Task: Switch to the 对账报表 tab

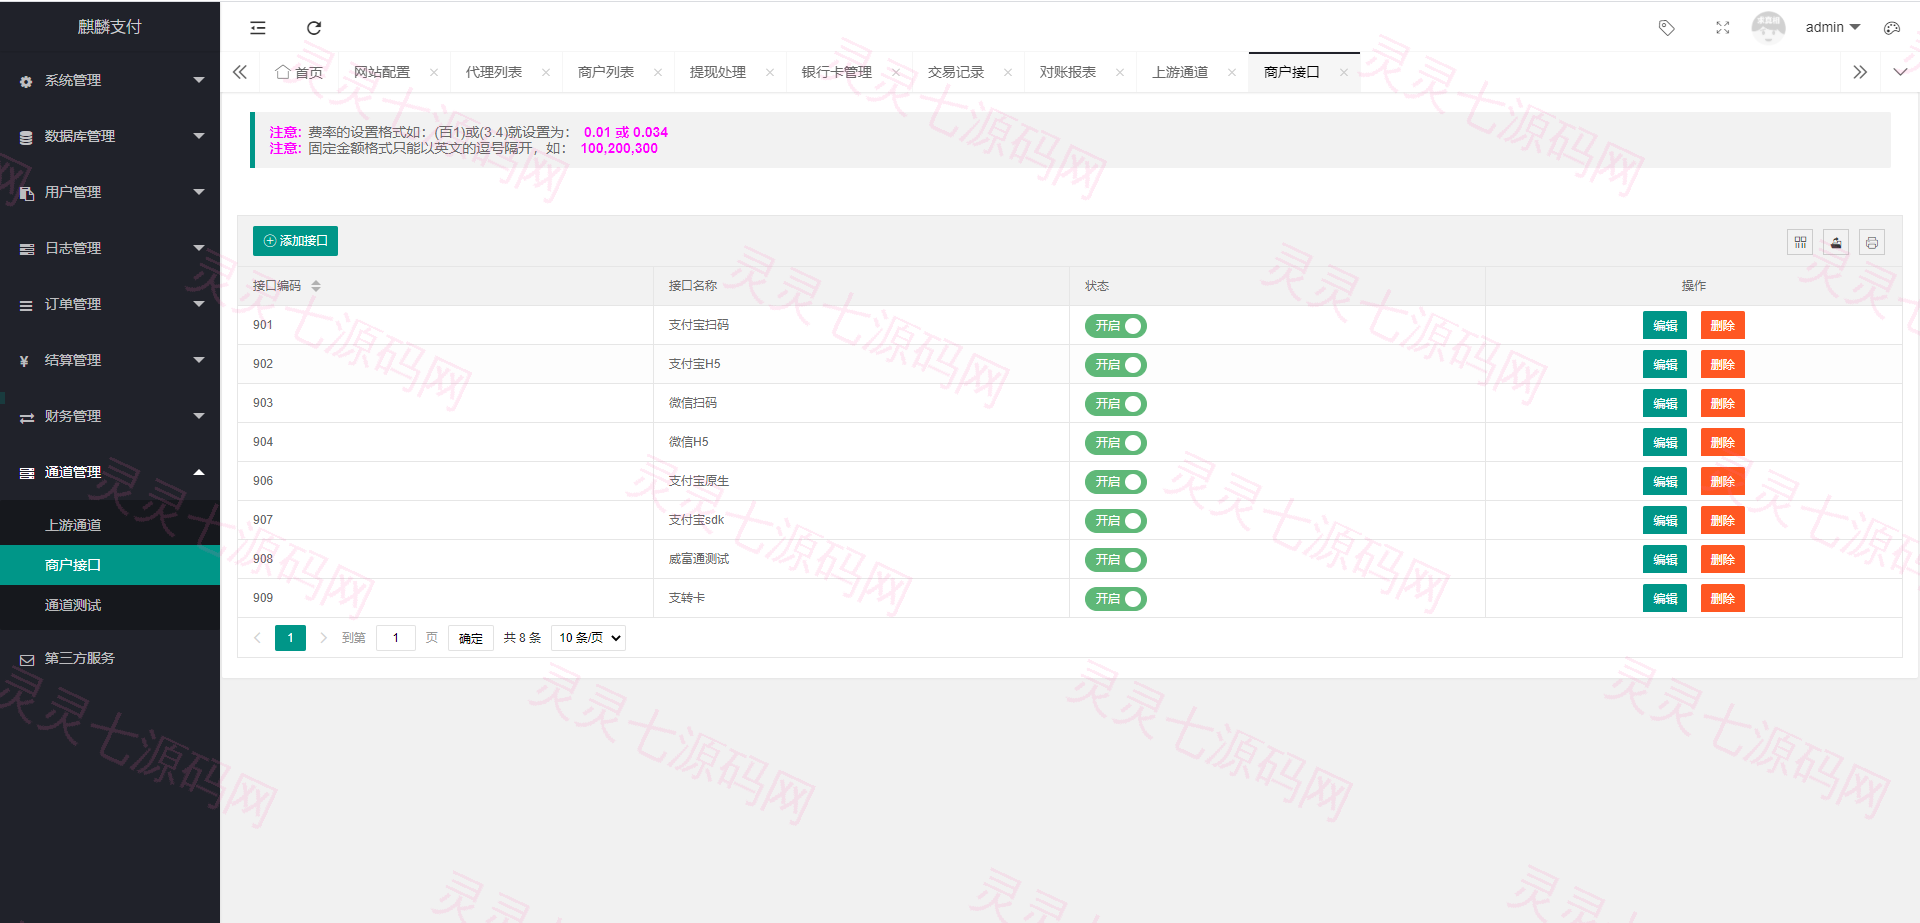Action: tap(1068, 72)
